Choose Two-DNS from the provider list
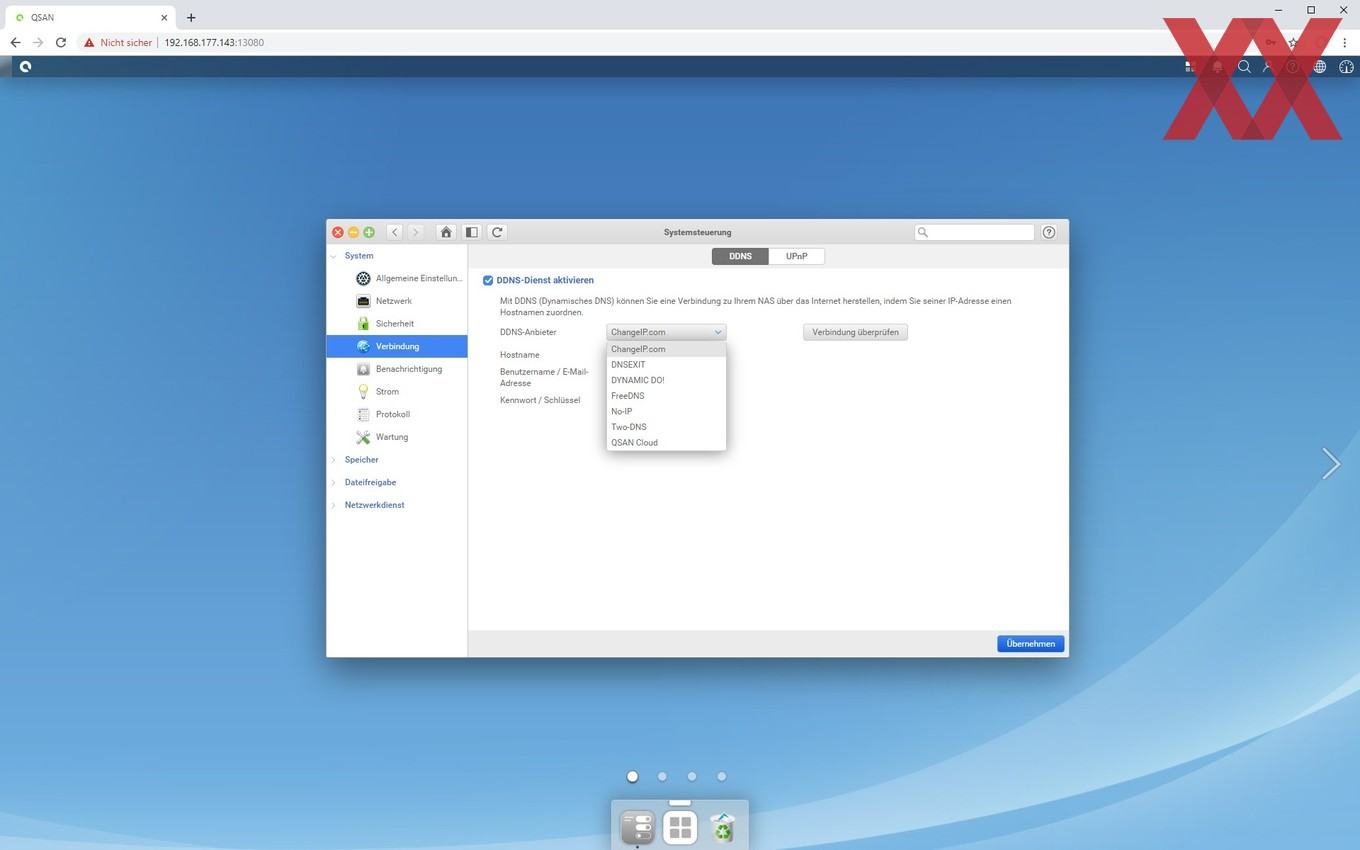The height and width of the screenshot is (850, 1360). pyautogui.click(x=666, y=427)
